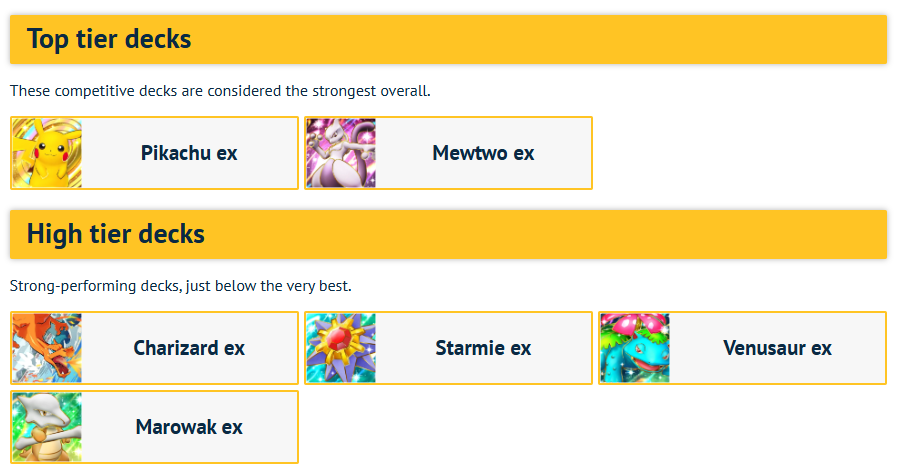897x474 pixels.
Task: Click the High tier decks heading
Action: (x=116, y=234)
